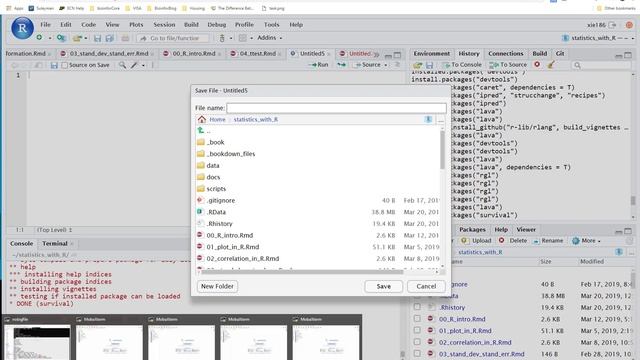Click the Find/Replace magnifier icon in editor
Screen dimensions: 640x360
point(122,65)
